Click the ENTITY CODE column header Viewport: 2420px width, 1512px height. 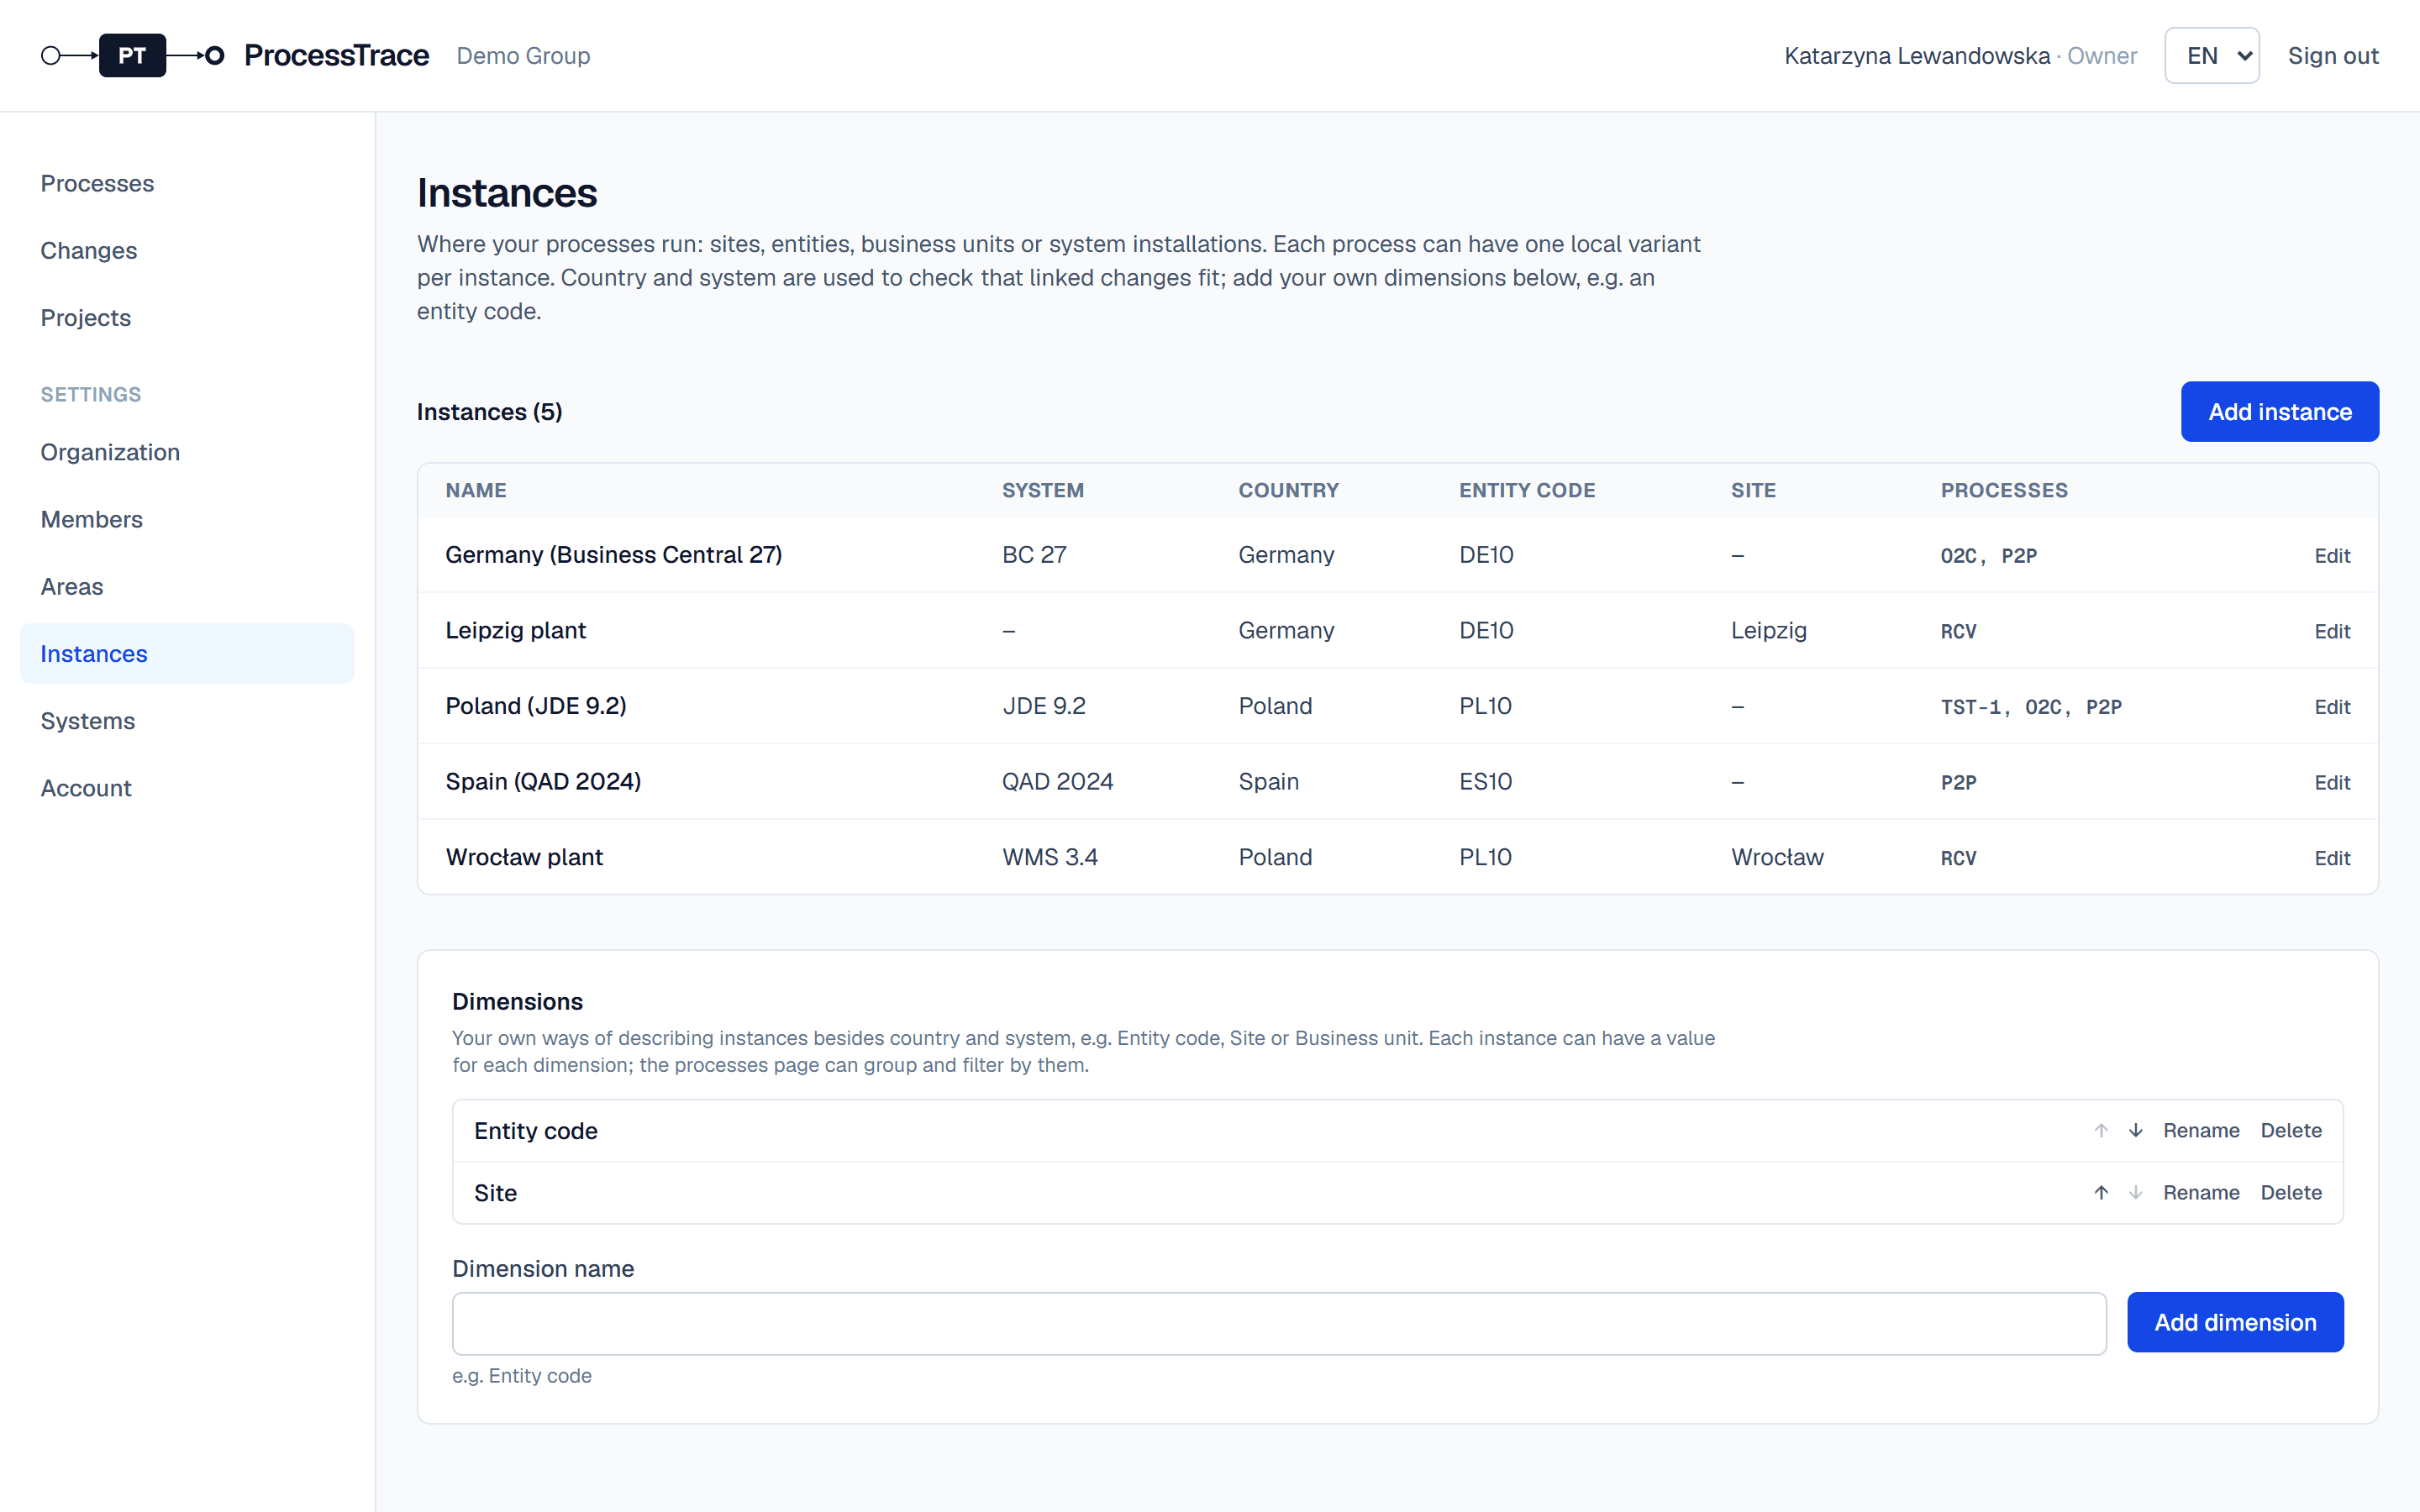pyautogui.click(x=1526, y=491)
